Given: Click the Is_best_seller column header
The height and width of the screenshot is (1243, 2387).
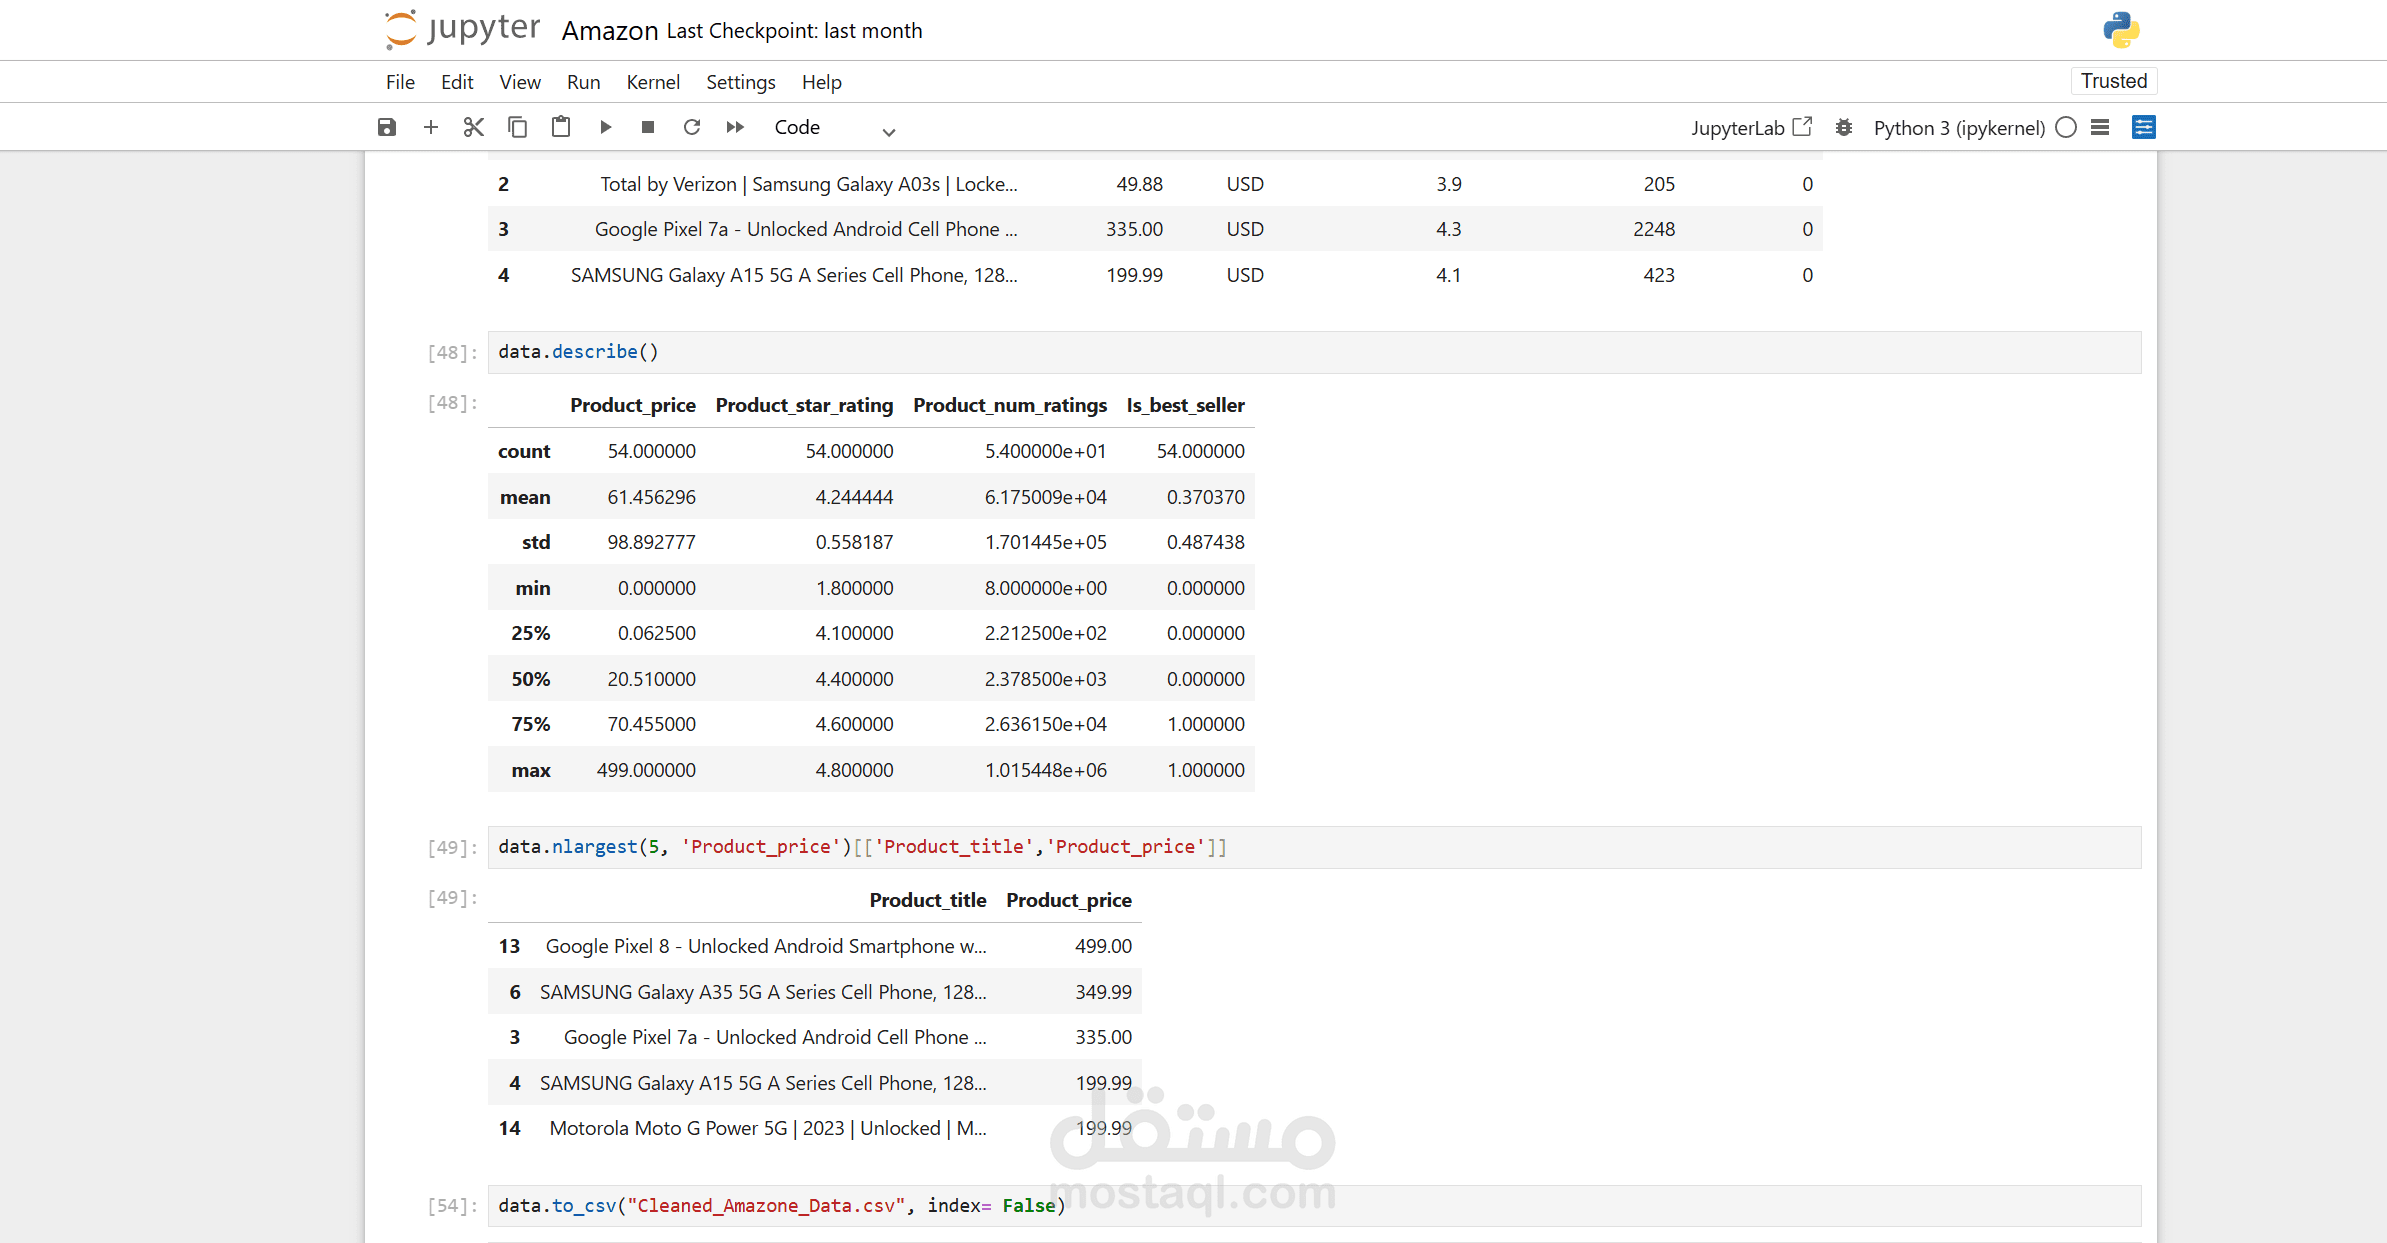Looking at the screenshot, I should click(1186, 405).
